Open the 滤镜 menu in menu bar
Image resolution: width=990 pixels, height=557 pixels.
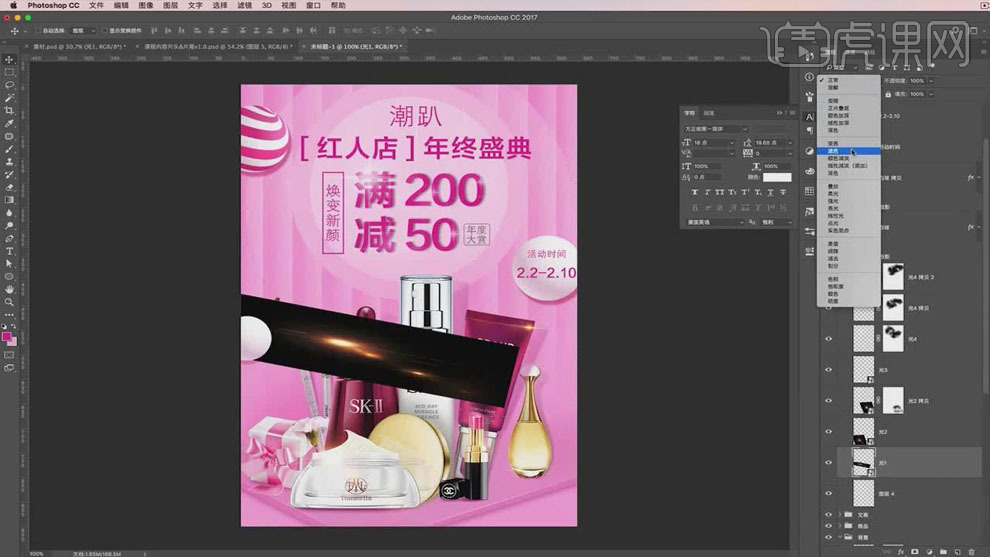pyautogui.click(x=244, y=5)
